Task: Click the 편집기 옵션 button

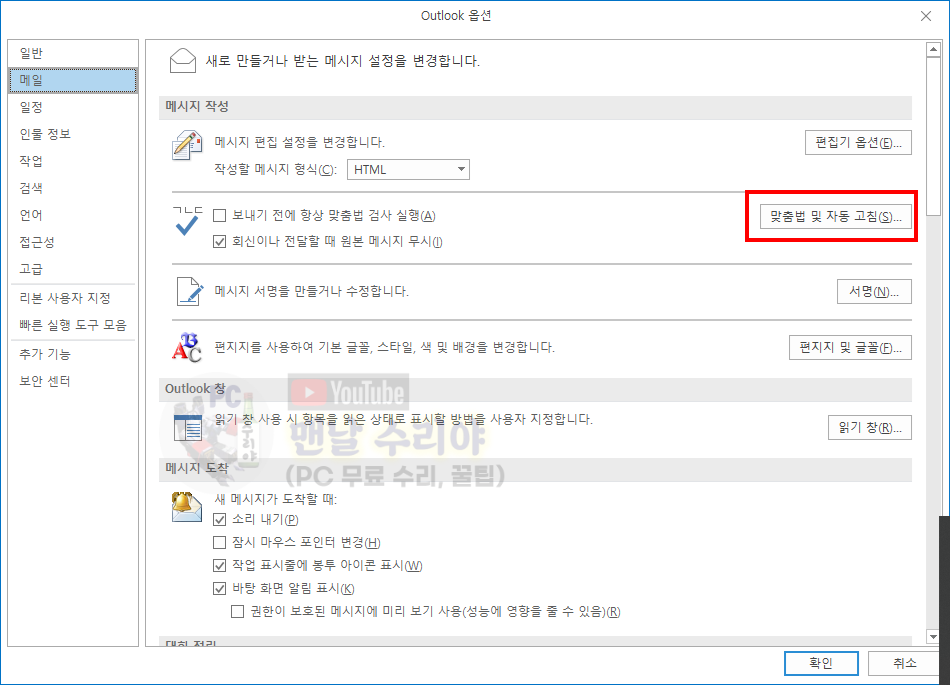Action: tap(858, 143)
